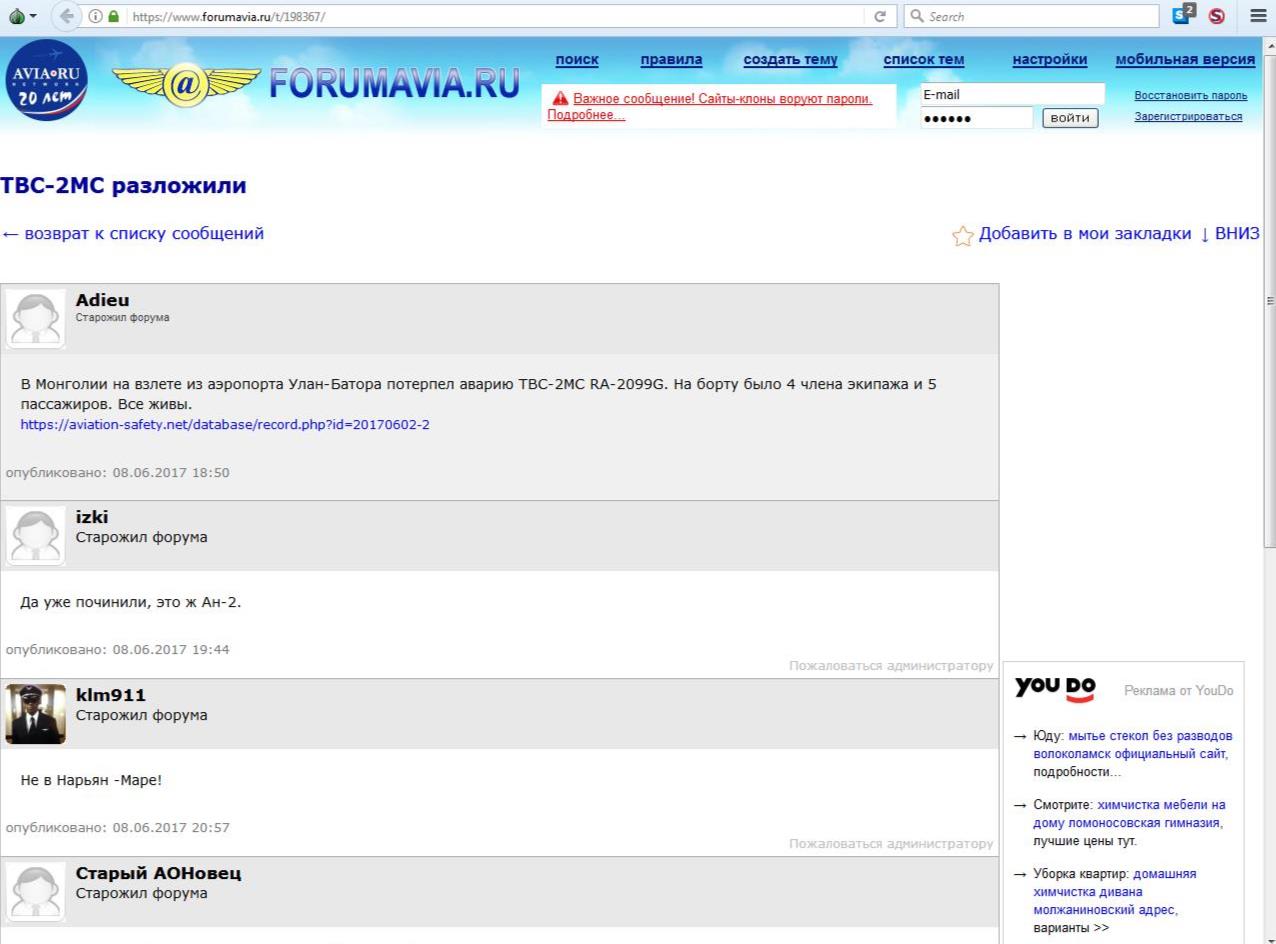Click the vertical page scrollbar

click(x=1270, y=300)
